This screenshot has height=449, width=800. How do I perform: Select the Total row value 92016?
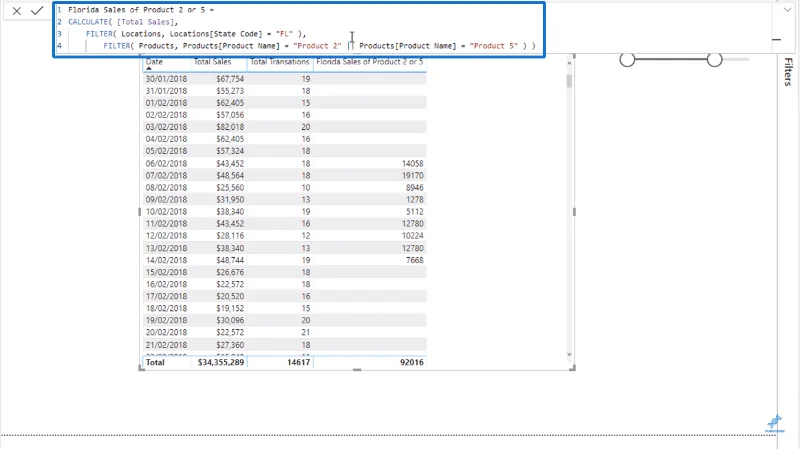pos(412,362)
